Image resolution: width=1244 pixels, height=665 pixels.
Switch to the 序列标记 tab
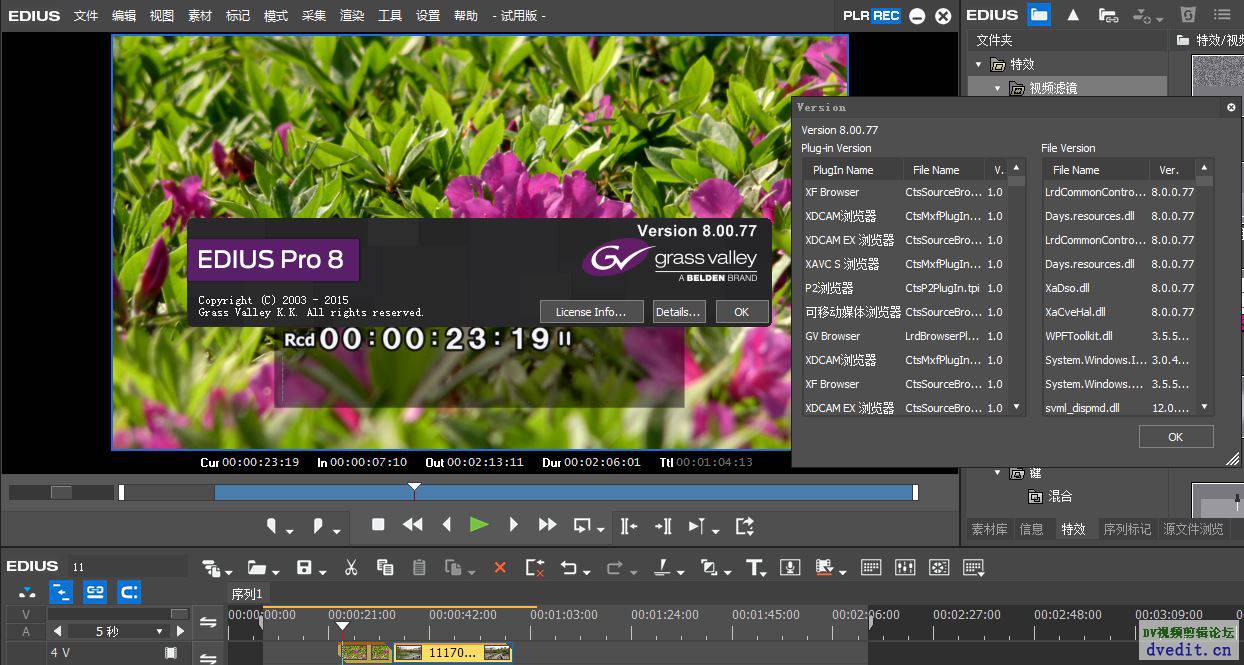[x=1127, y=529]
